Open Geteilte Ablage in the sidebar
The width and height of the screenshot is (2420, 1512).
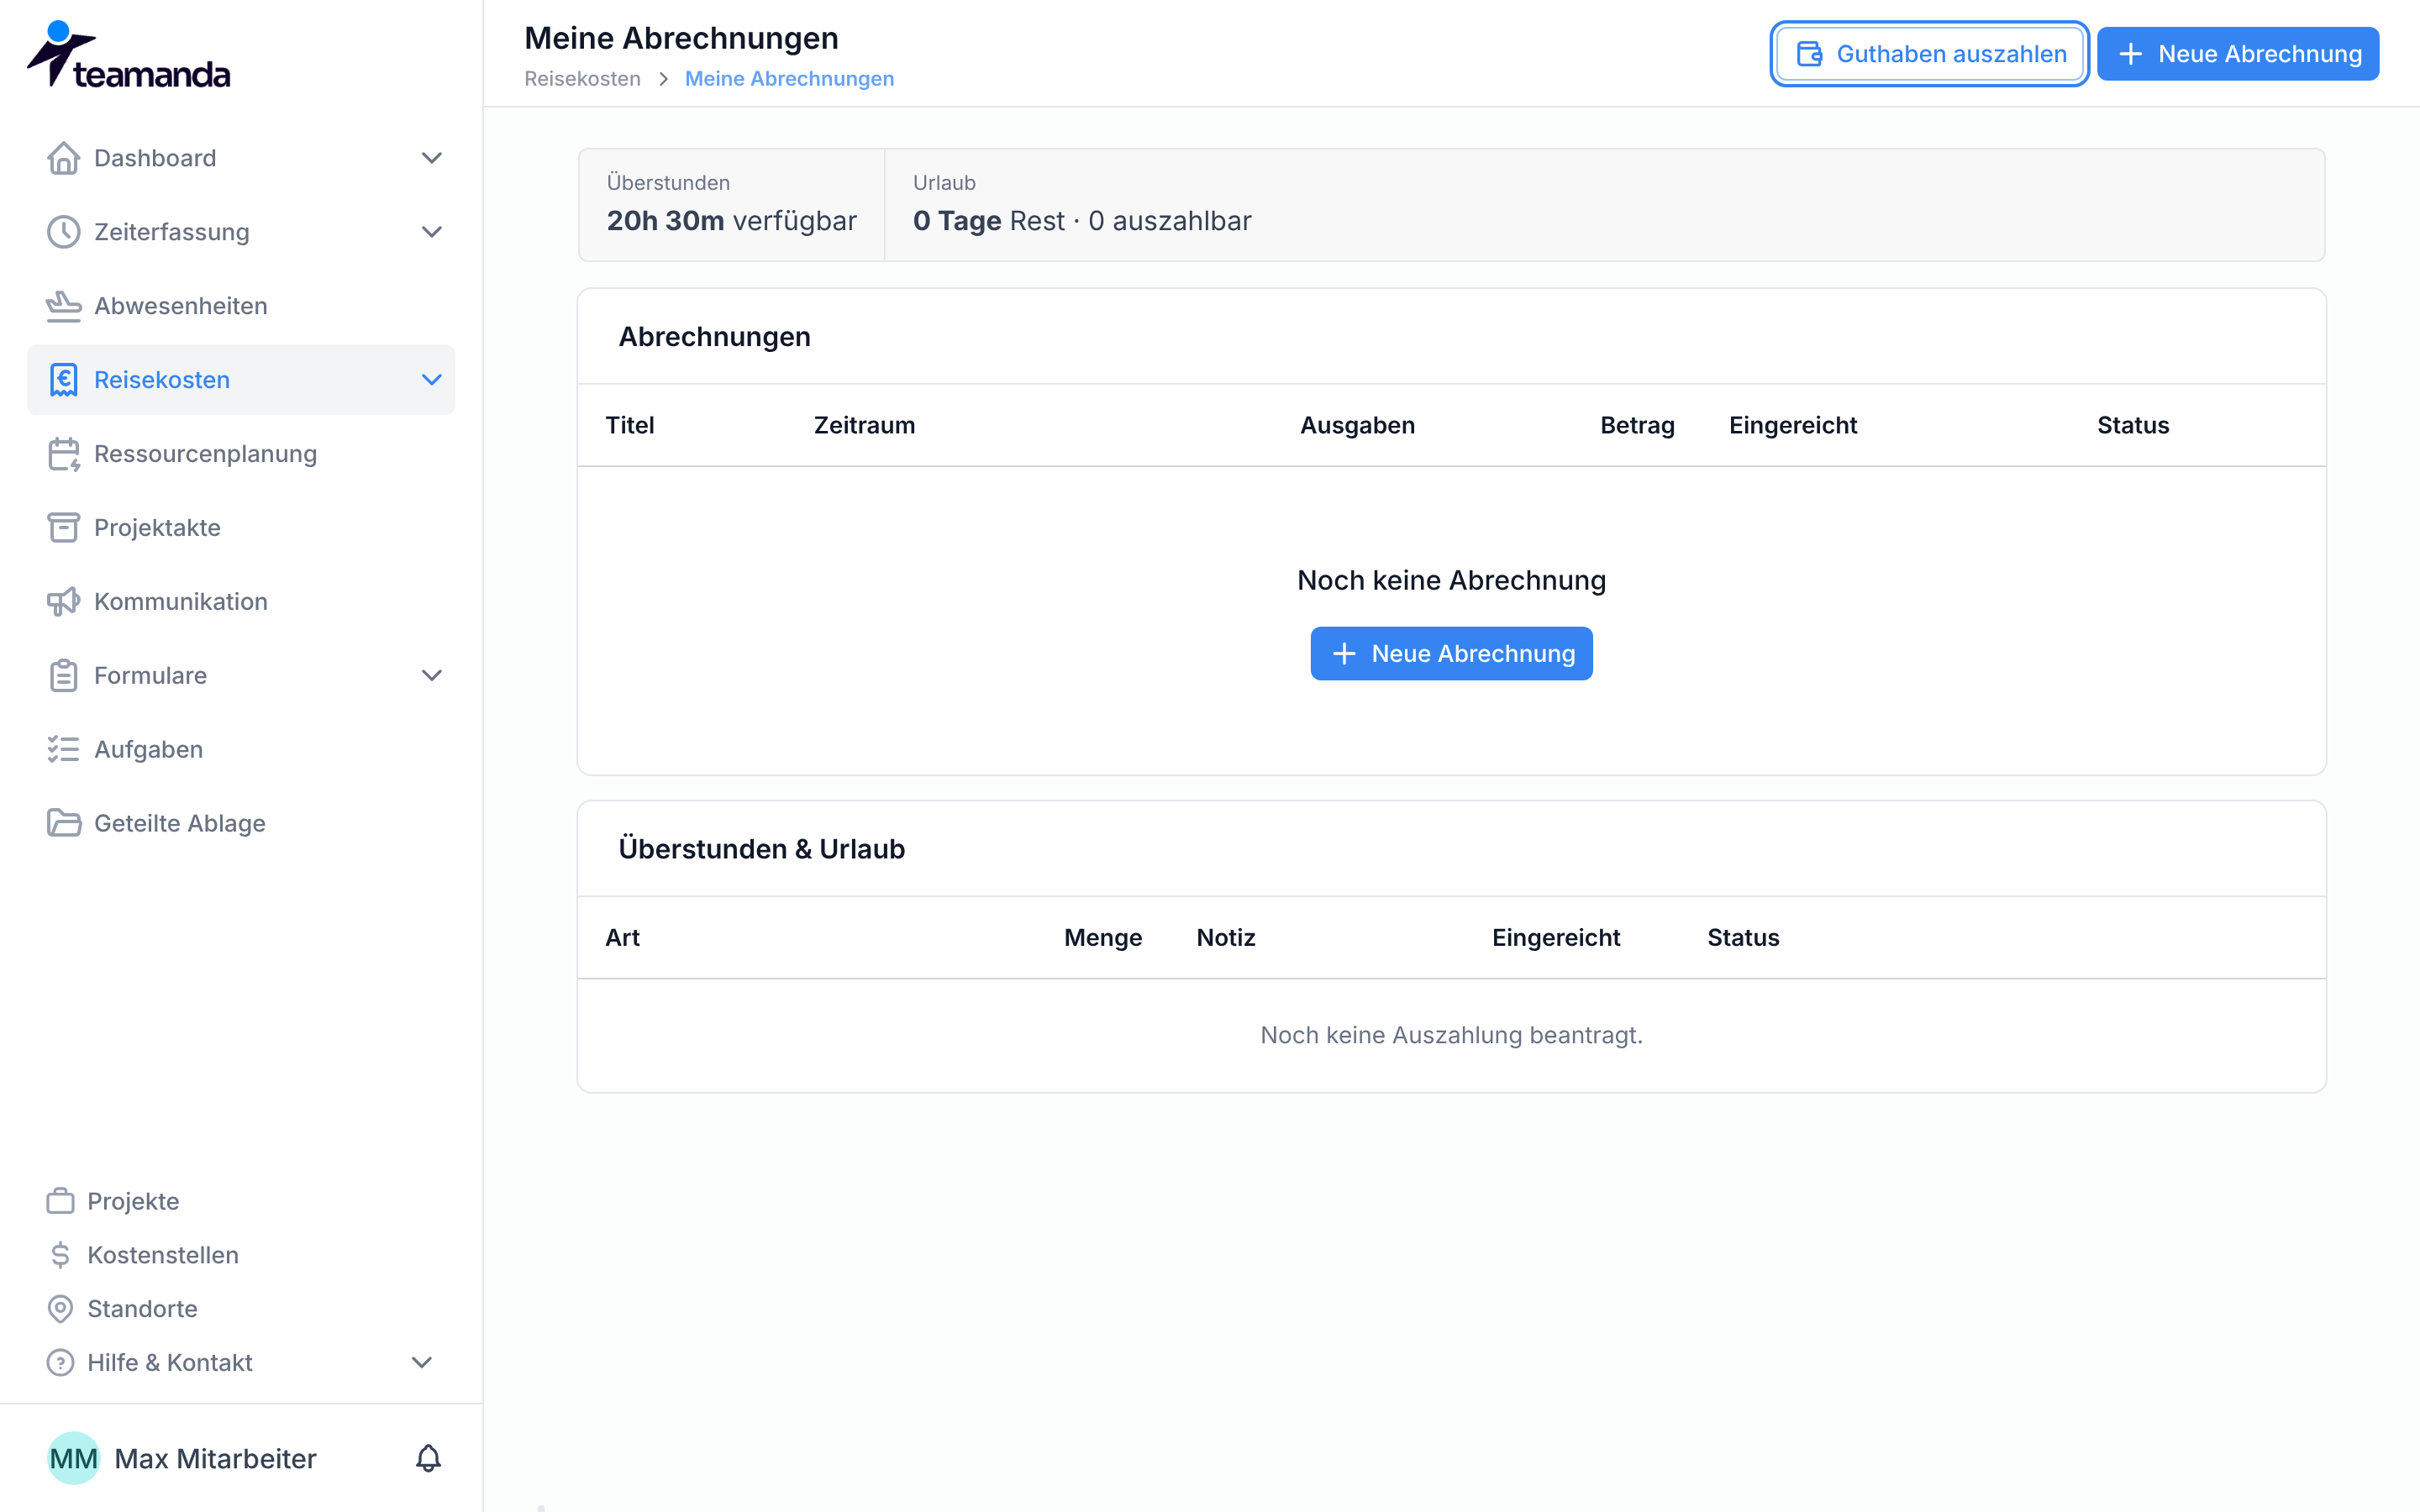tap(240, 823)
